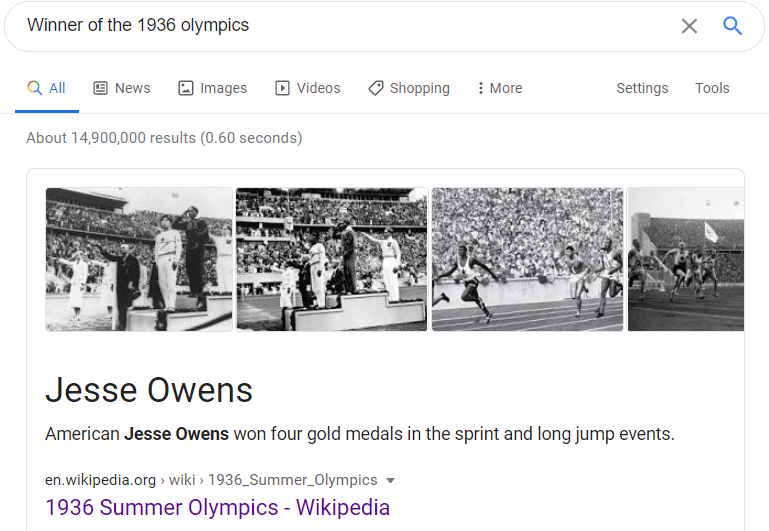Clear the search box with the X icon
Viewport: 769px width, 531px height.
(x=689, y=26)
